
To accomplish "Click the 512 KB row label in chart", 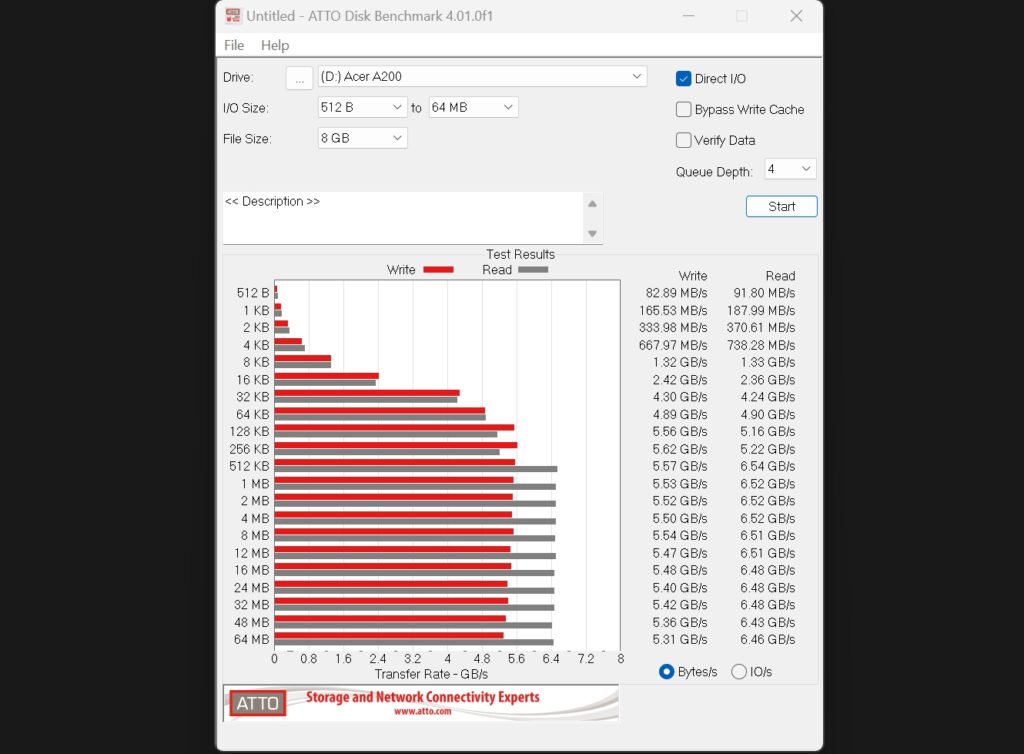I will [249, 466].
